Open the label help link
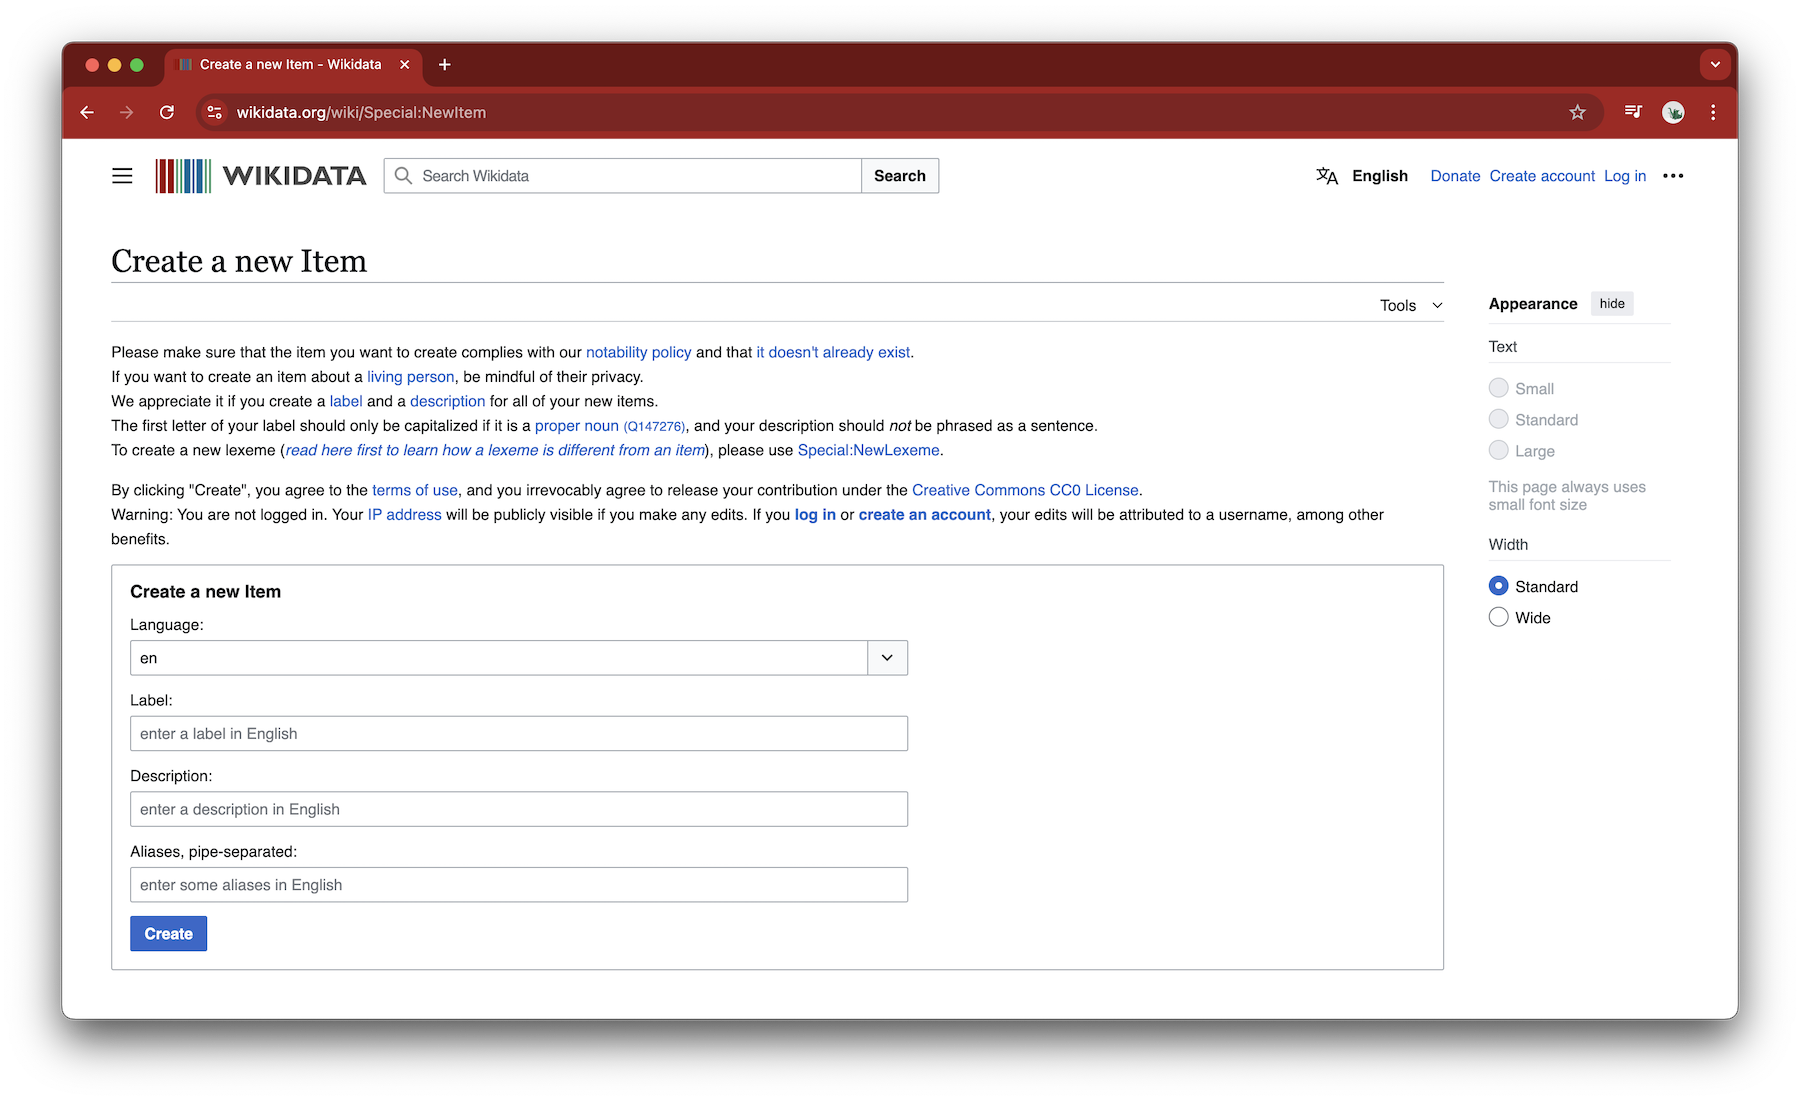The image size is (1800, 1101). pos(346,401)
